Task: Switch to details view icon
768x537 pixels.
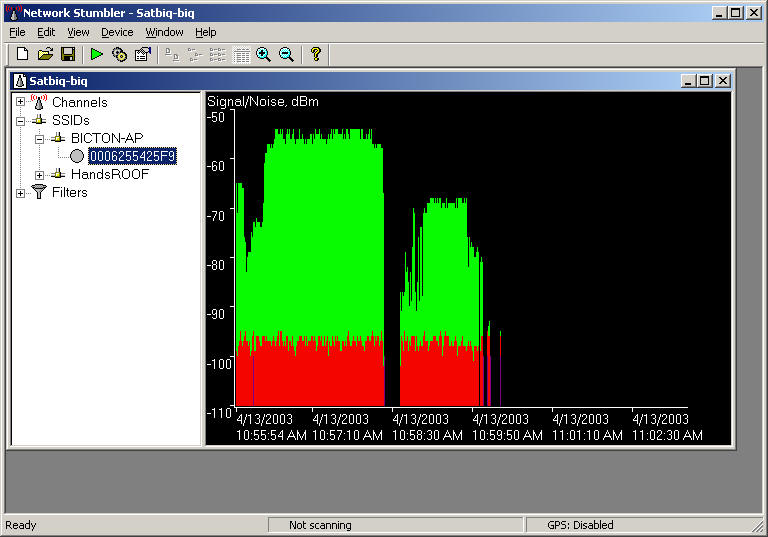Action: tap(241, 54)
